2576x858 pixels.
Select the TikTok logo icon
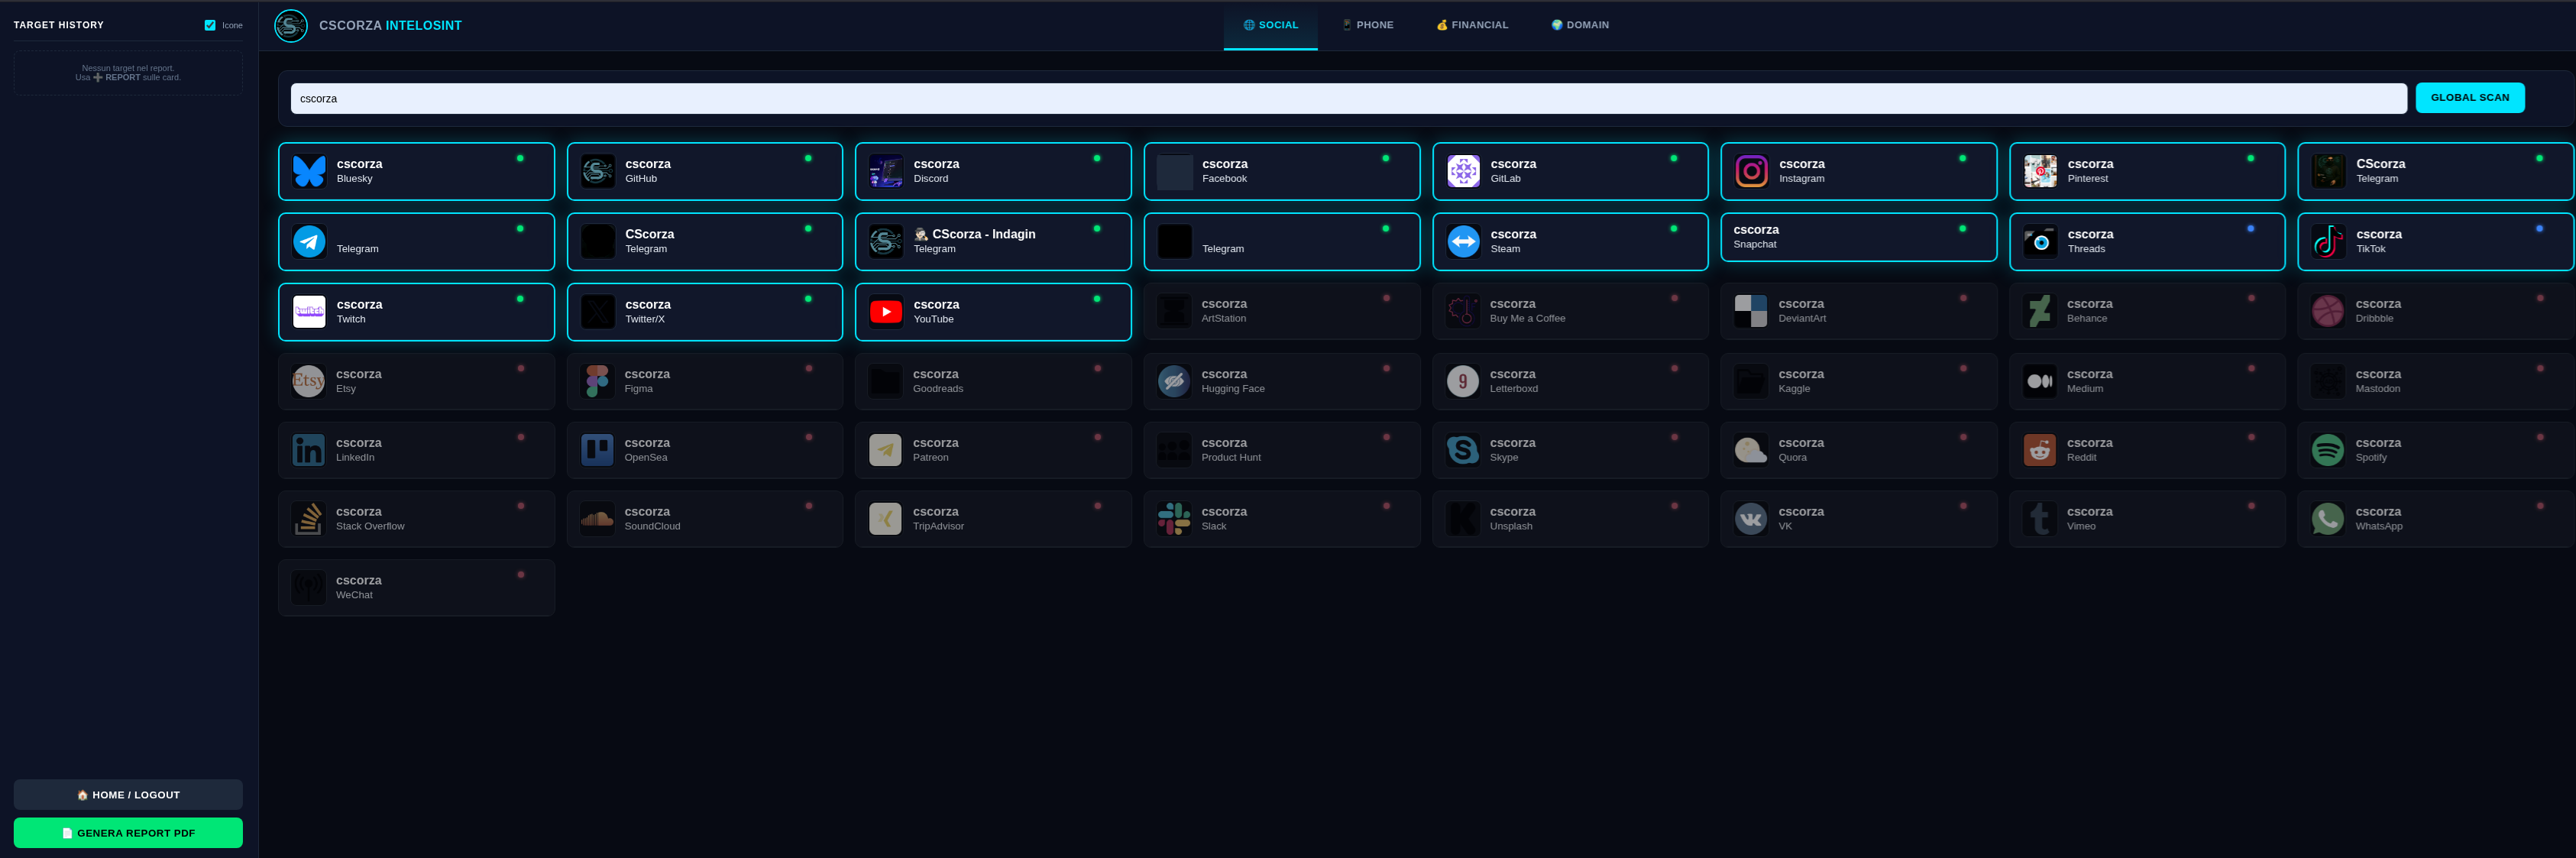coord(2328,241)
